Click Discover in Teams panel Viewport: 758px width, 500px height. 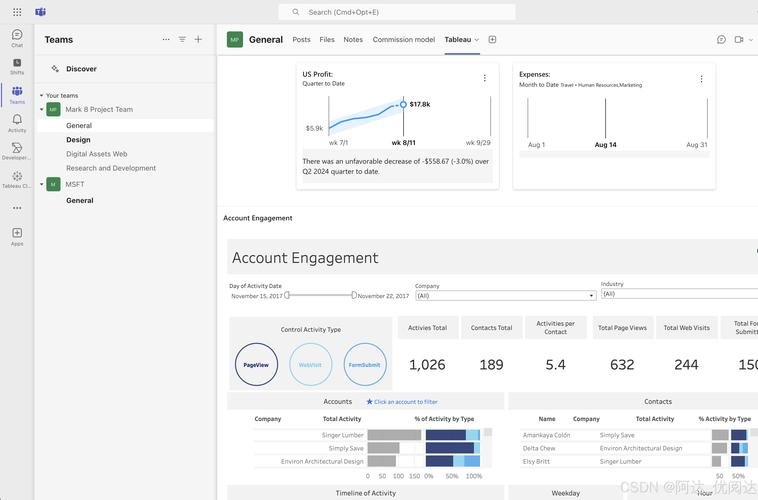click(x=81, y=69)
